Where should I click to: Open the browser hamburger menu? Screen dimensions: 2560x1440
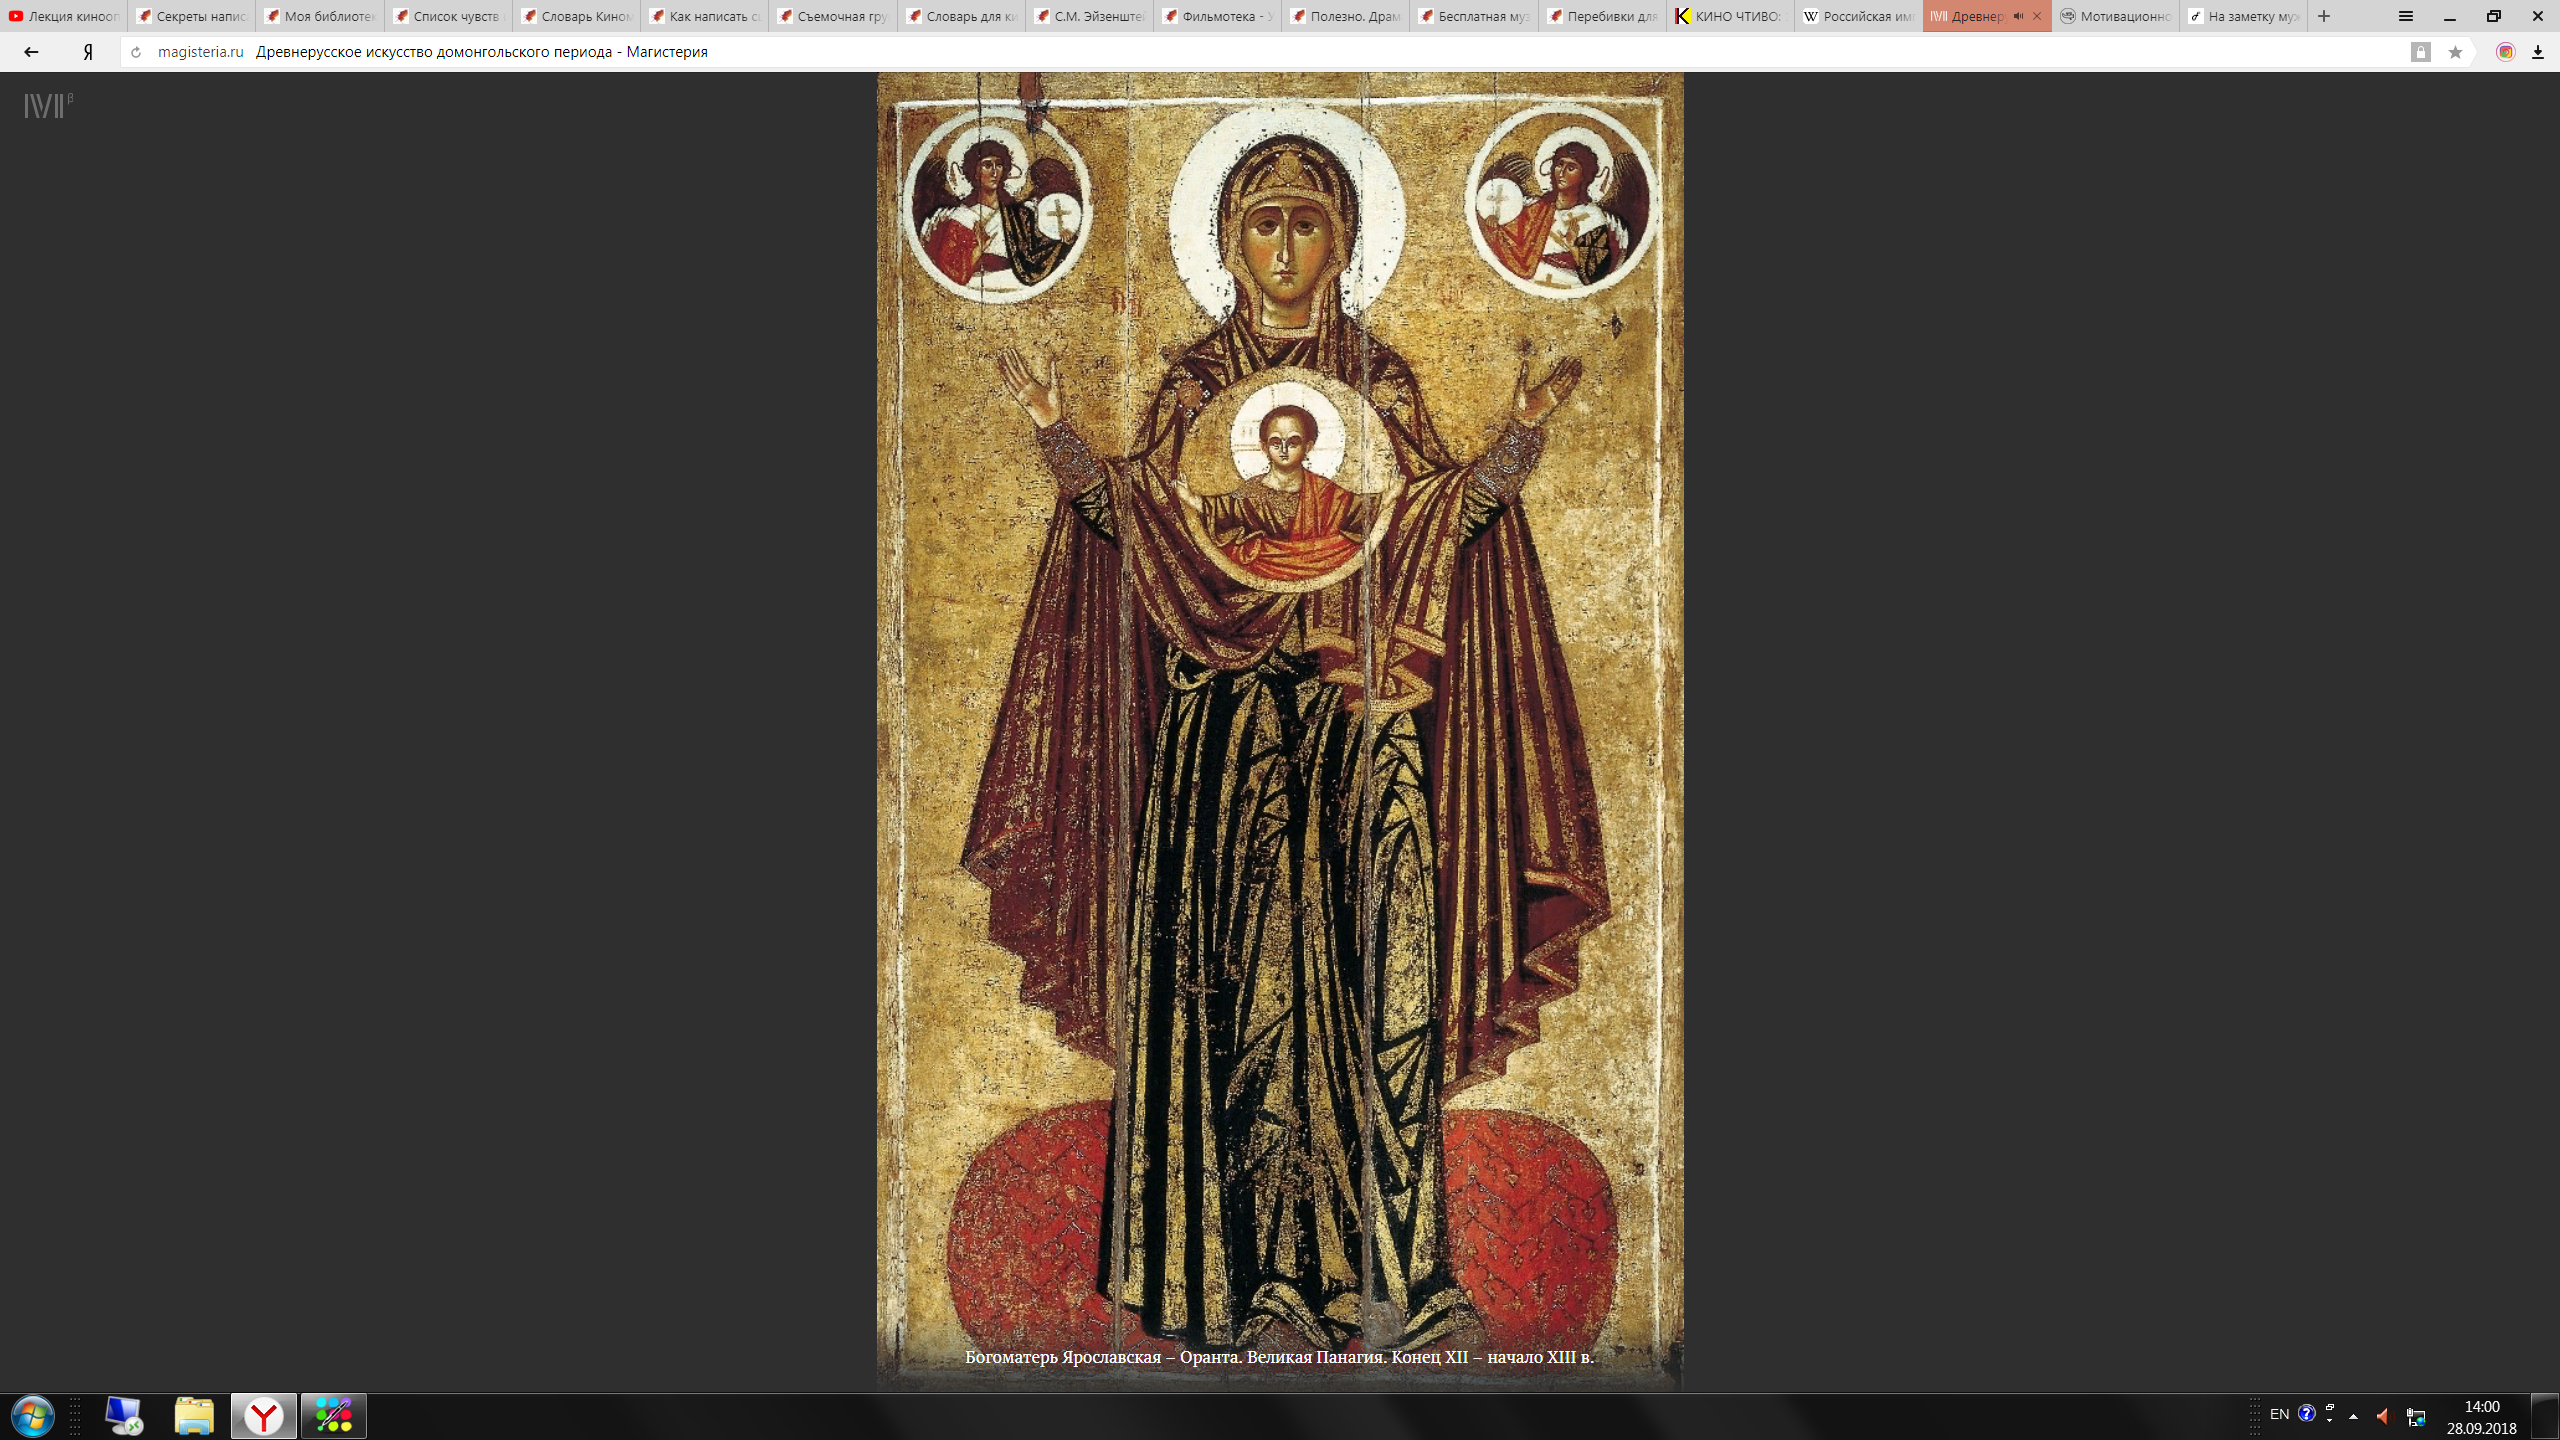tap(2405, 16)
